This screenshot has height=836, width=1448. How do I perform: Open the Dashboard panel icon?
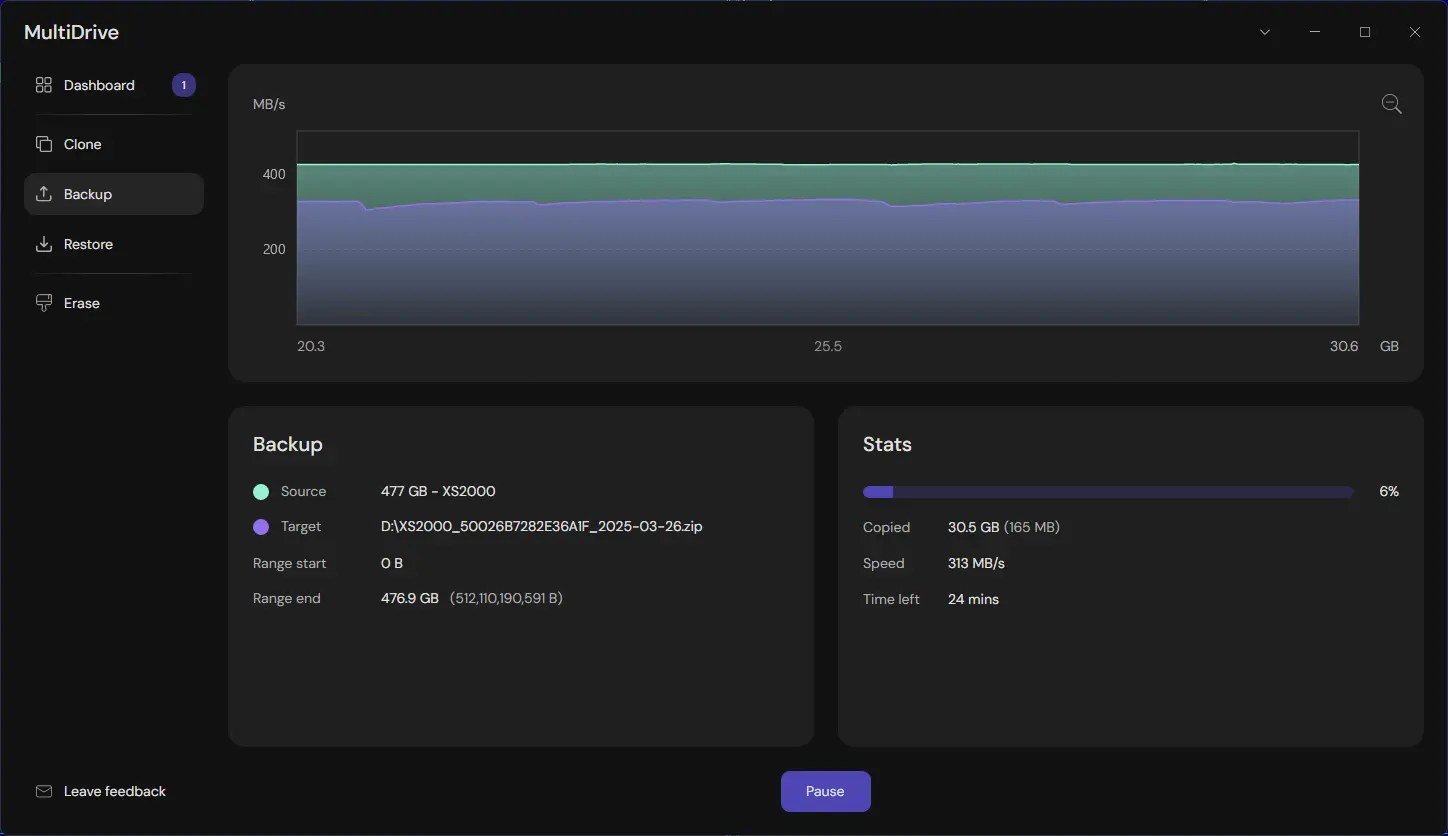point(43,85)
